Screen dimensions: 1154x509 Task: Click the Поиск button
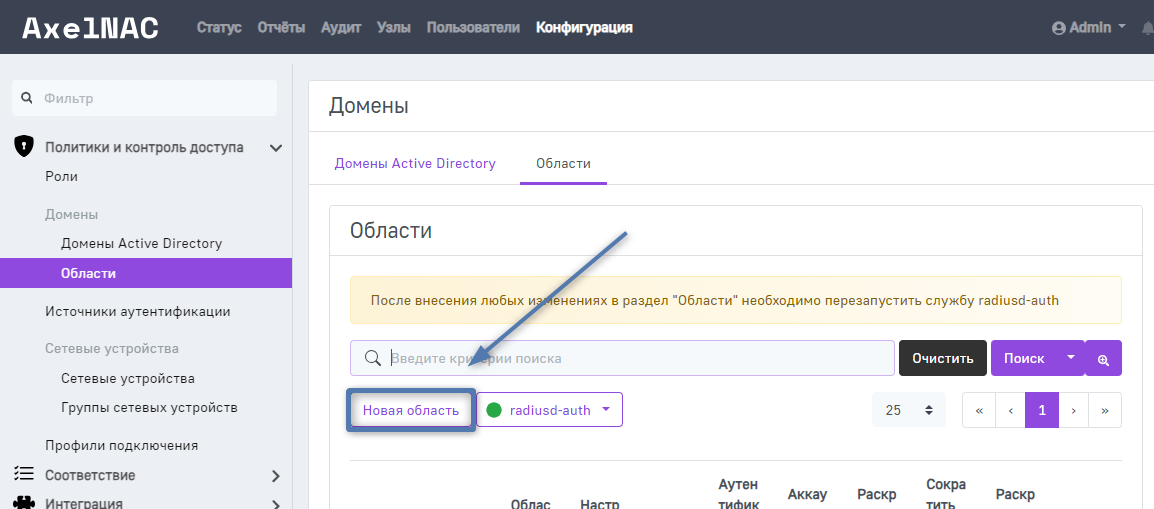click(x=1024, y=358)
